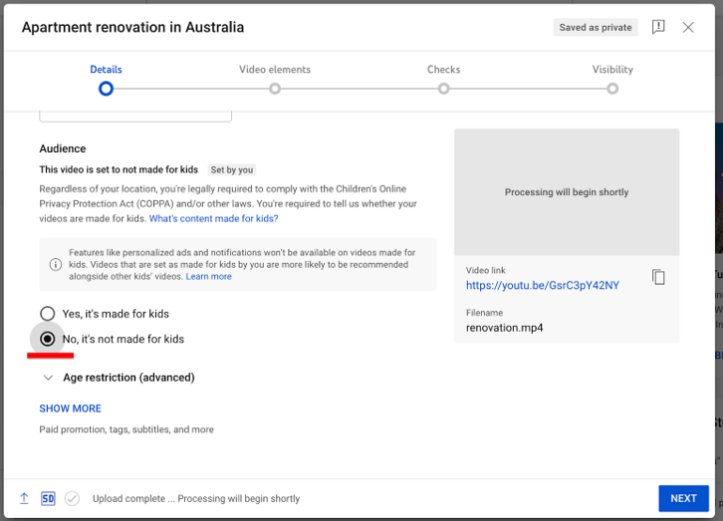This screenshot has height=521, width=723.
Task: Click the SD quality status icon
Action: [x=48, y=498]
